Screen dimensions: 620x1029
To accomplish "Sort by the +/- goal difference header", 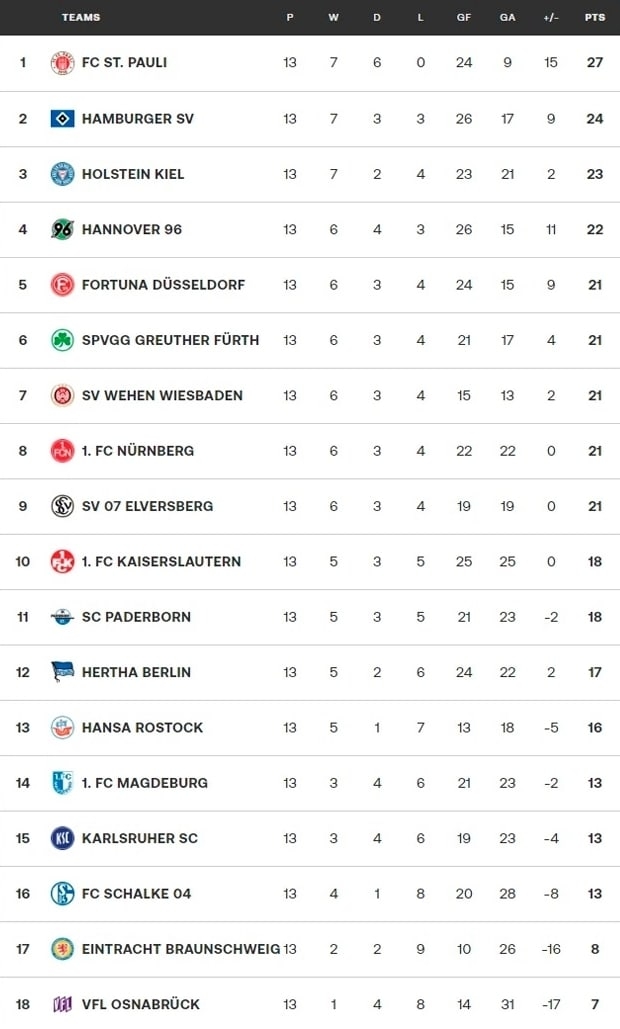I will pyautogui.click(x=551, y=17).
